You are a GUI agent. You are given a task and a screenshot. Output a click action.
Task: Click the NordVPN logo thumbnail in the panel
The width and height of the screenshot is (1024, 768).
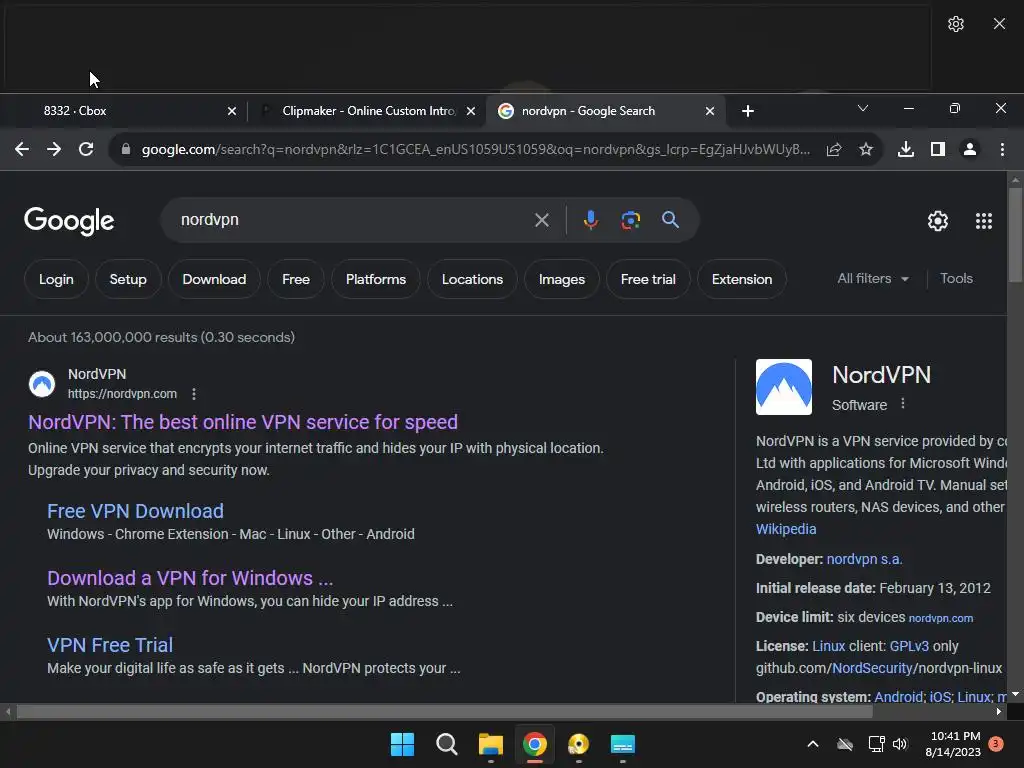click(x=784, y=387)
